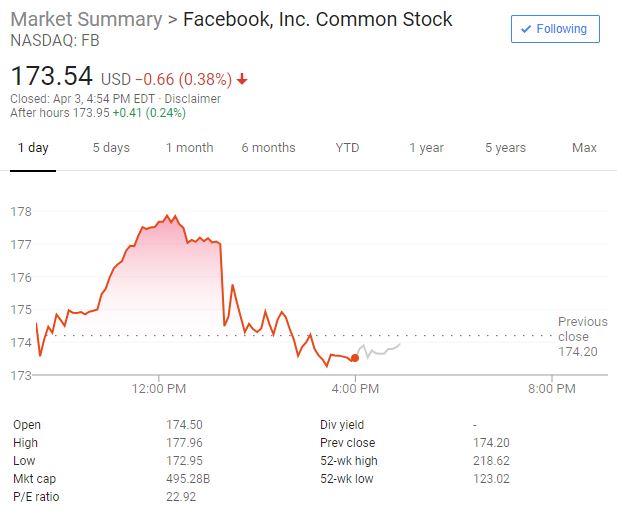Click the gray after-hours line on chart
617x527 pixels.
point(380,350)
